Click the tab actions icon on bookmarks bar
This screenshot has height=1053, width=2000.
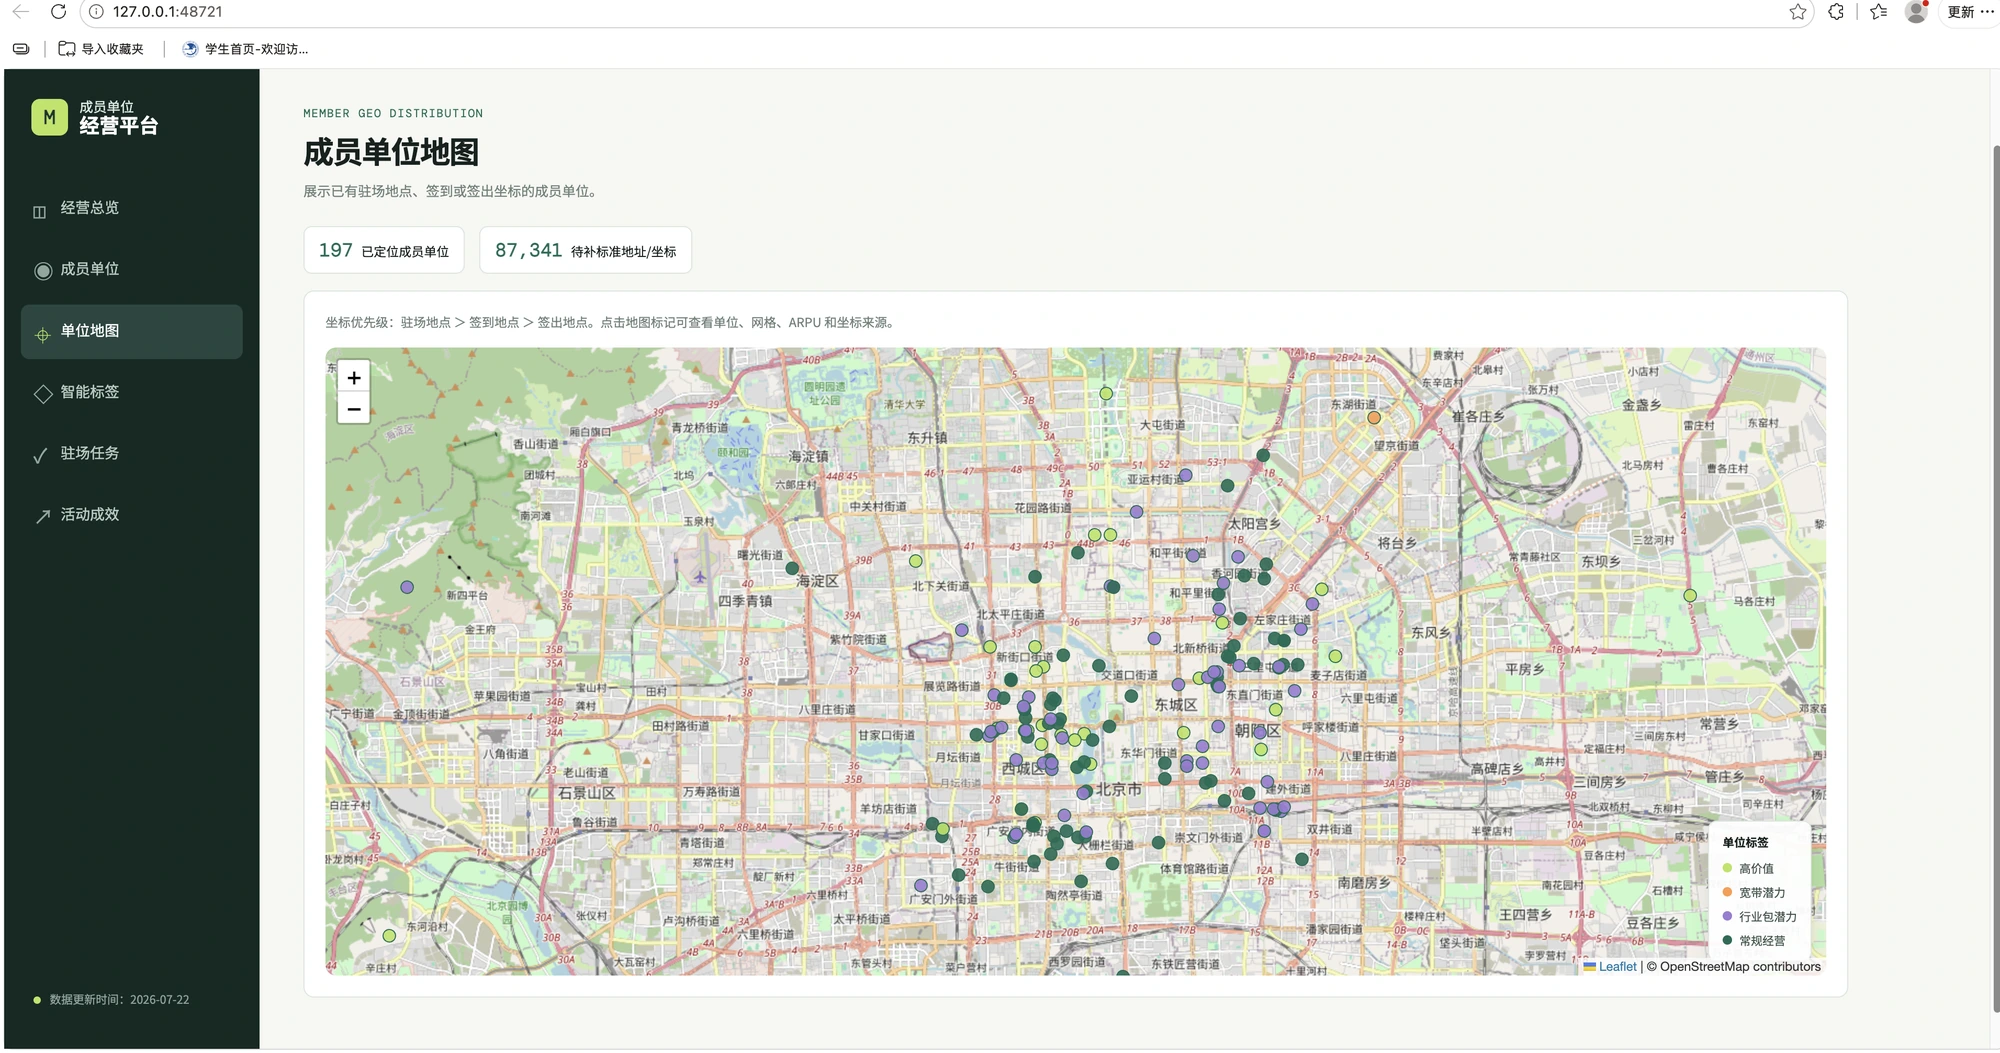(21, 48)
